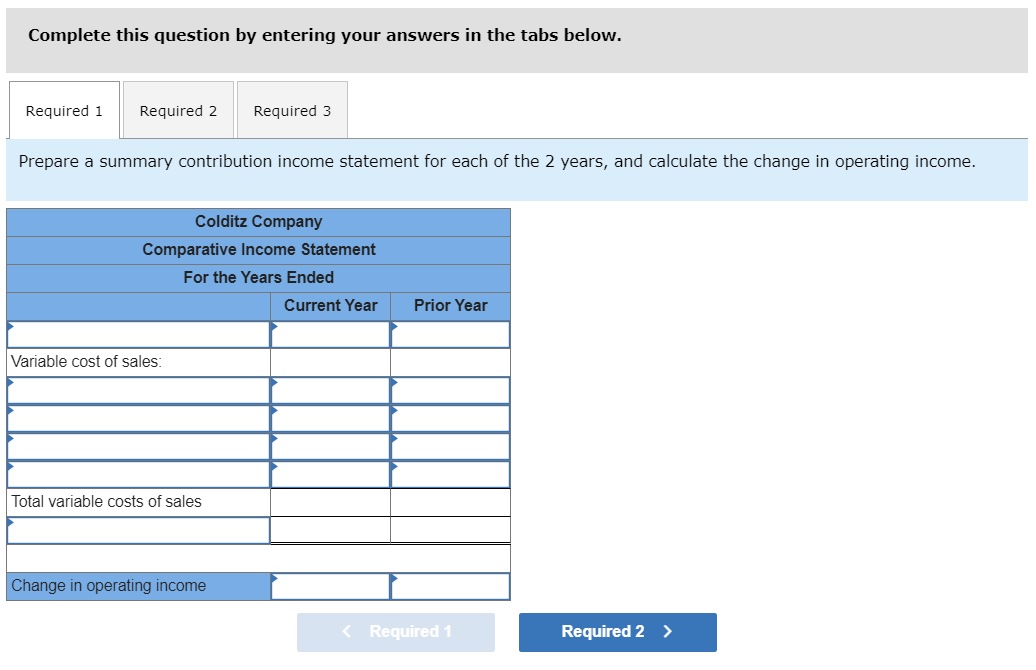Open label dropdown directly above Total variable costs

coord(138,474)
